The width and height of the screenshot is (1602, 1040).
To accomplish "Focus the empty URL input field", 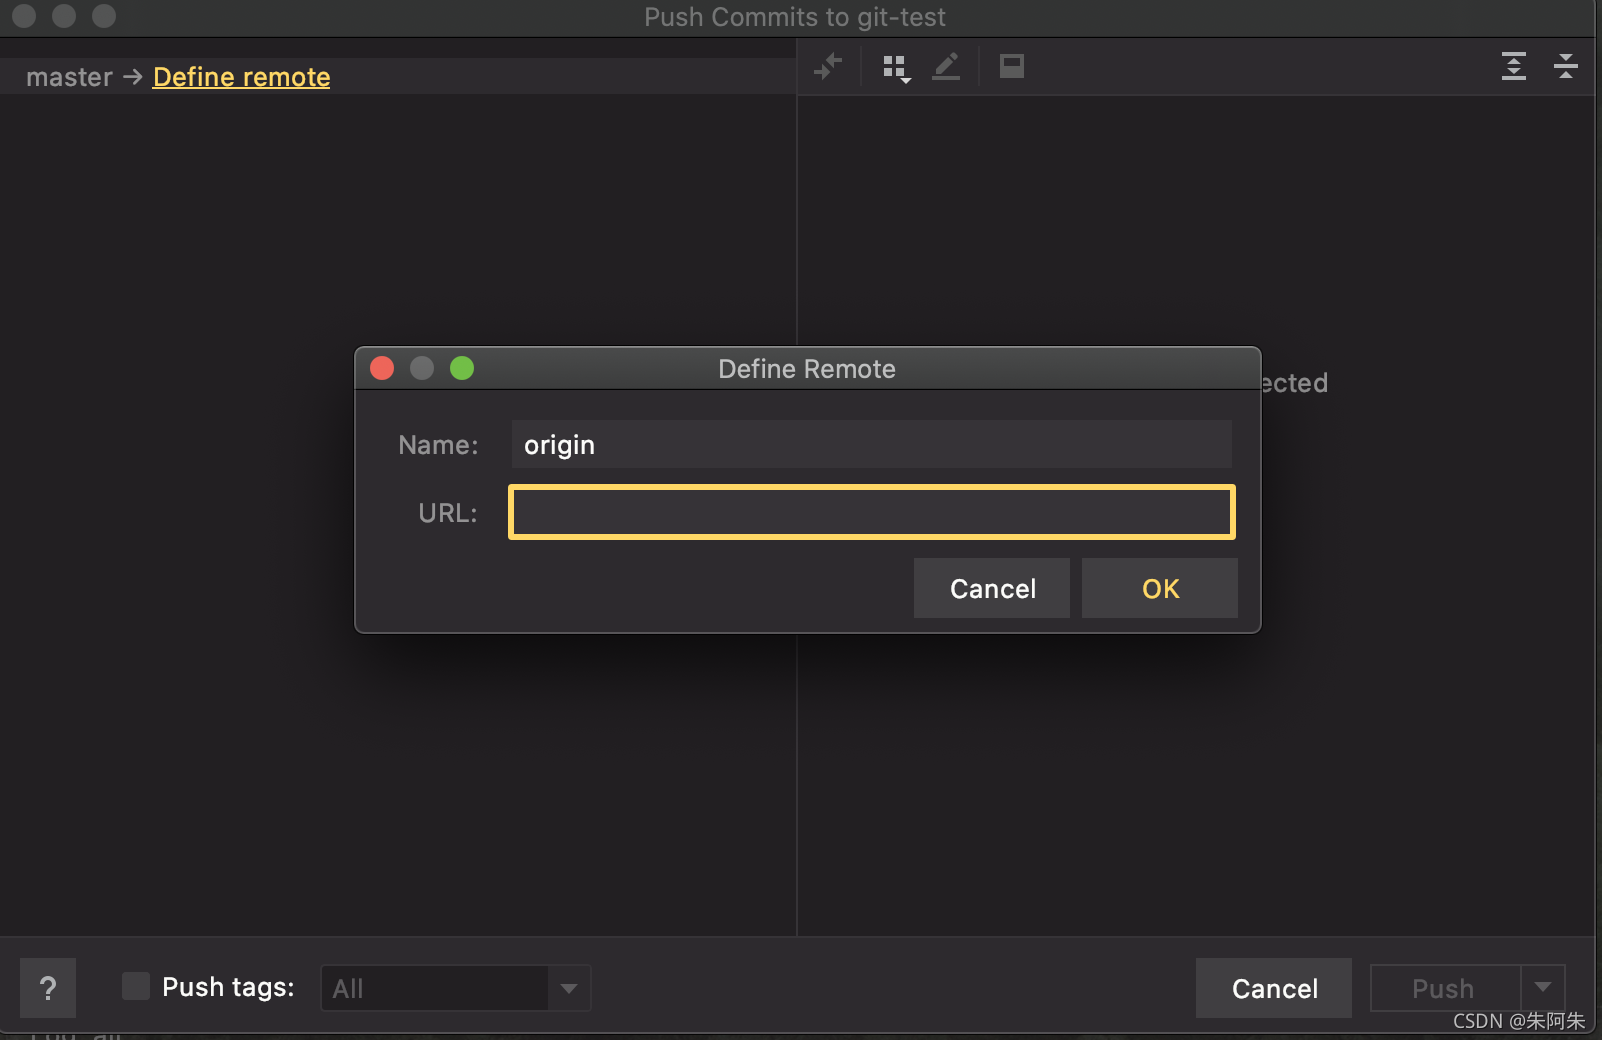I will click(x=872, y=512).
